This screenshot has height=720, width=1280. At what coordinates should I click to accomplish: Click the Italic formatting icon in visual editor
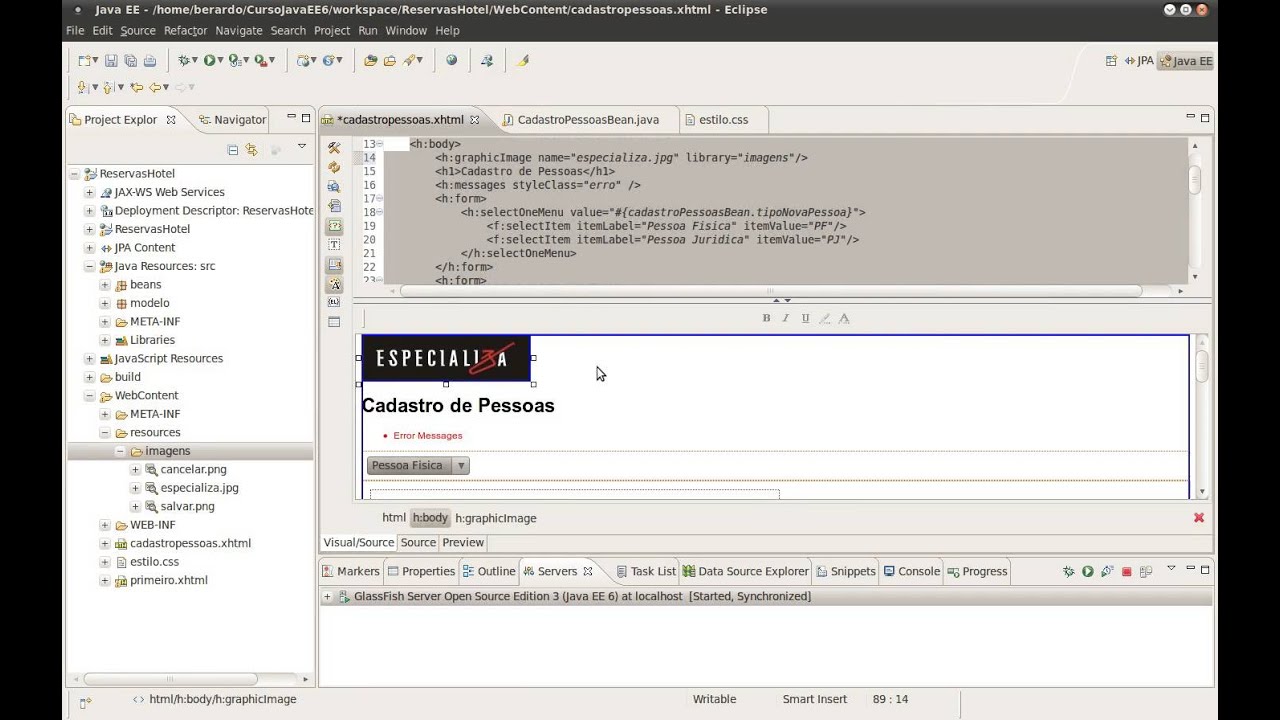(786, 318)
